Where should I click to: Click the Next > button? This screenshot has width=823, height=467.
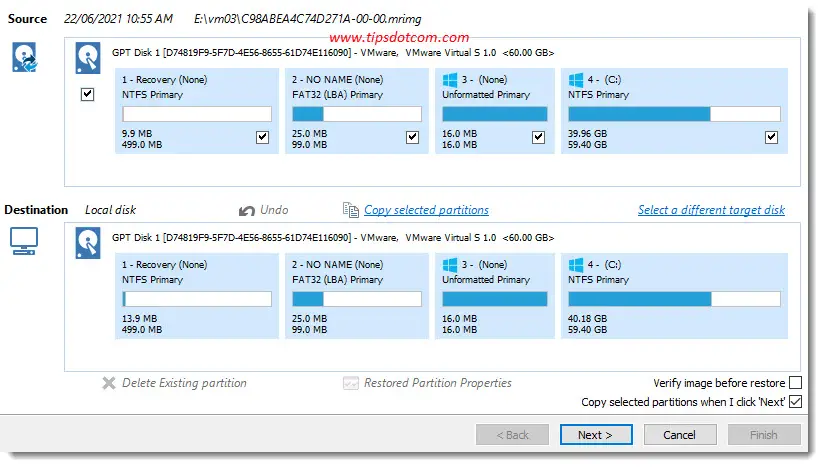pyautogui.click(x=596, y=435)
